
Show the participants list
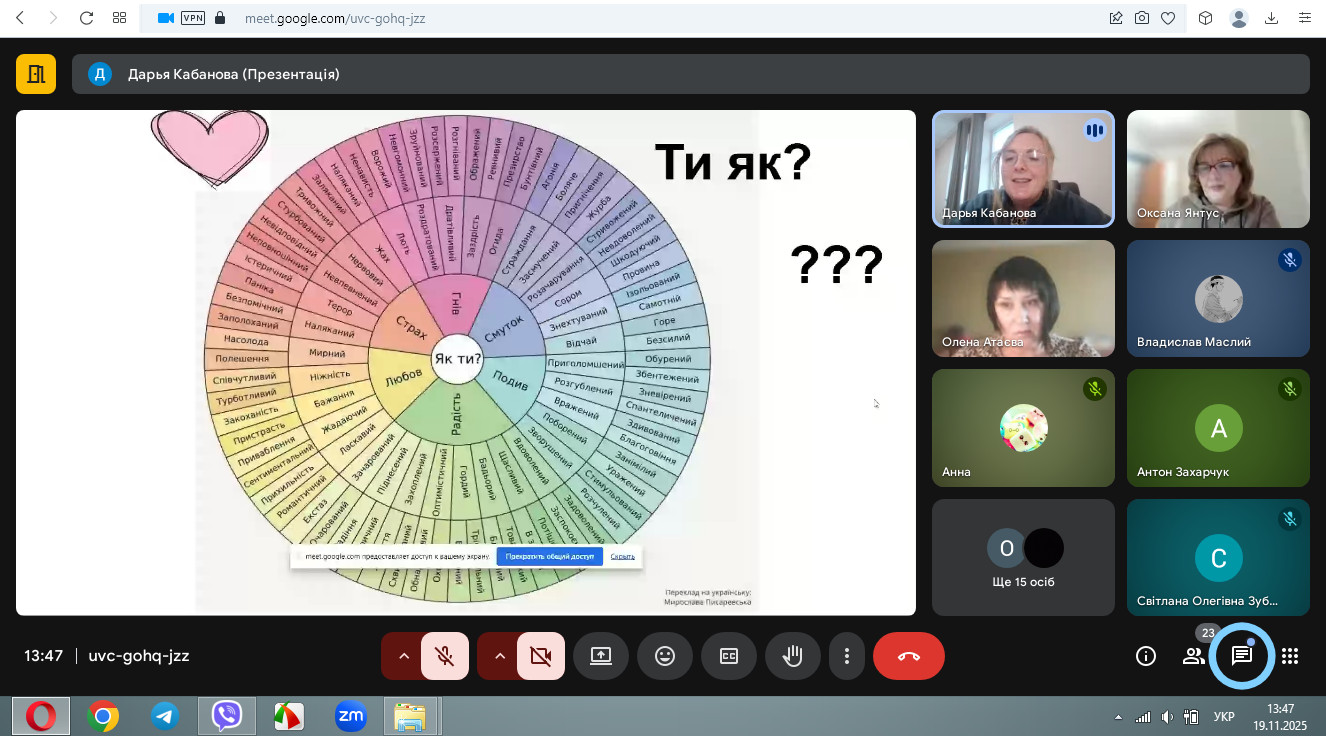pyautogui.click(x=1193, y=656)
